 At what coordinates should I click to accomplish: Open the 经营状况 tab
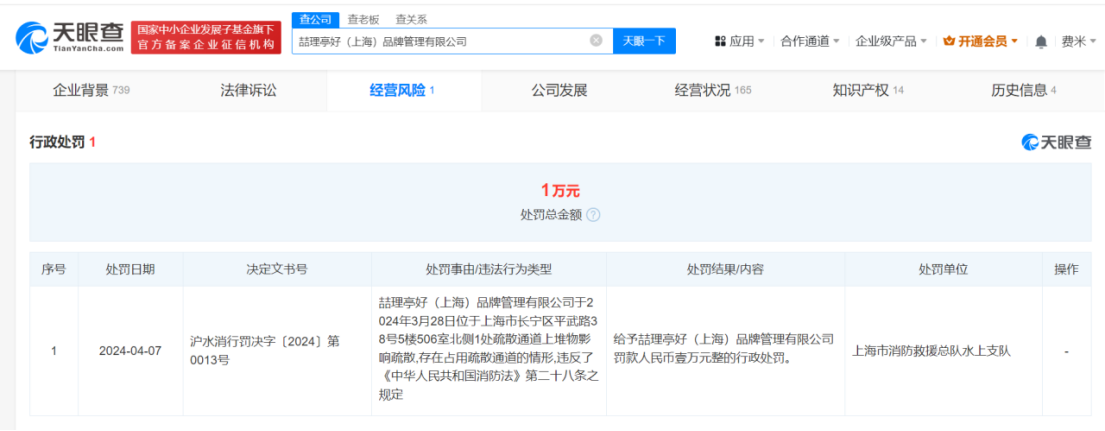pos(713,90)
